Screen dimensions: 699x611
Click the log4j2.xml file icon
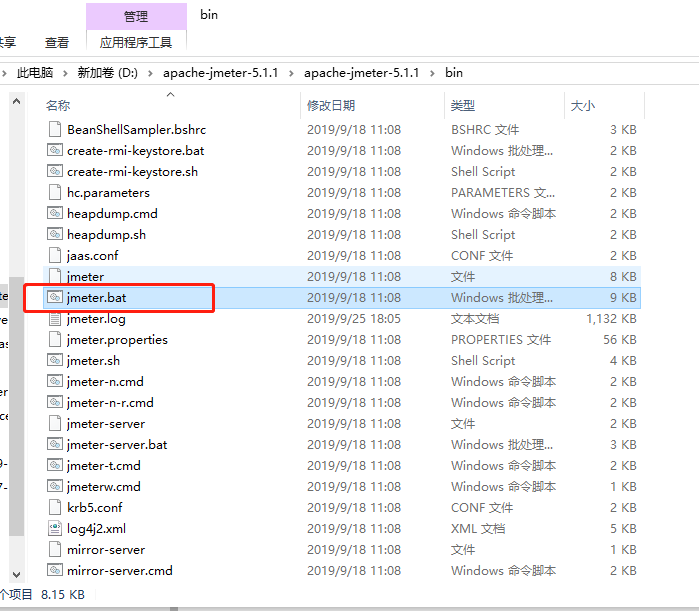[55, 528]
